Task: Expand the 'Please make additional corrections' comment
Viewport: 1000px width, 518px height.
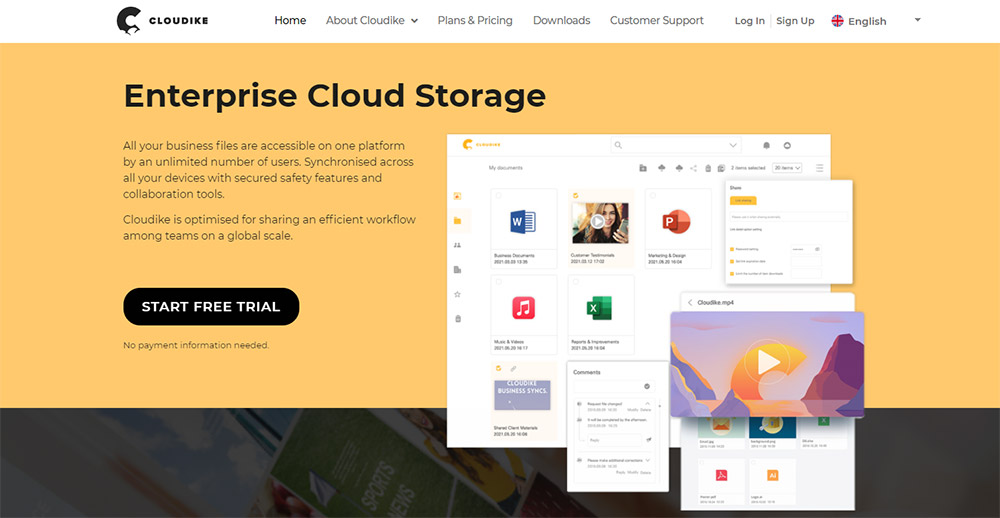Action: coord(647,460)
